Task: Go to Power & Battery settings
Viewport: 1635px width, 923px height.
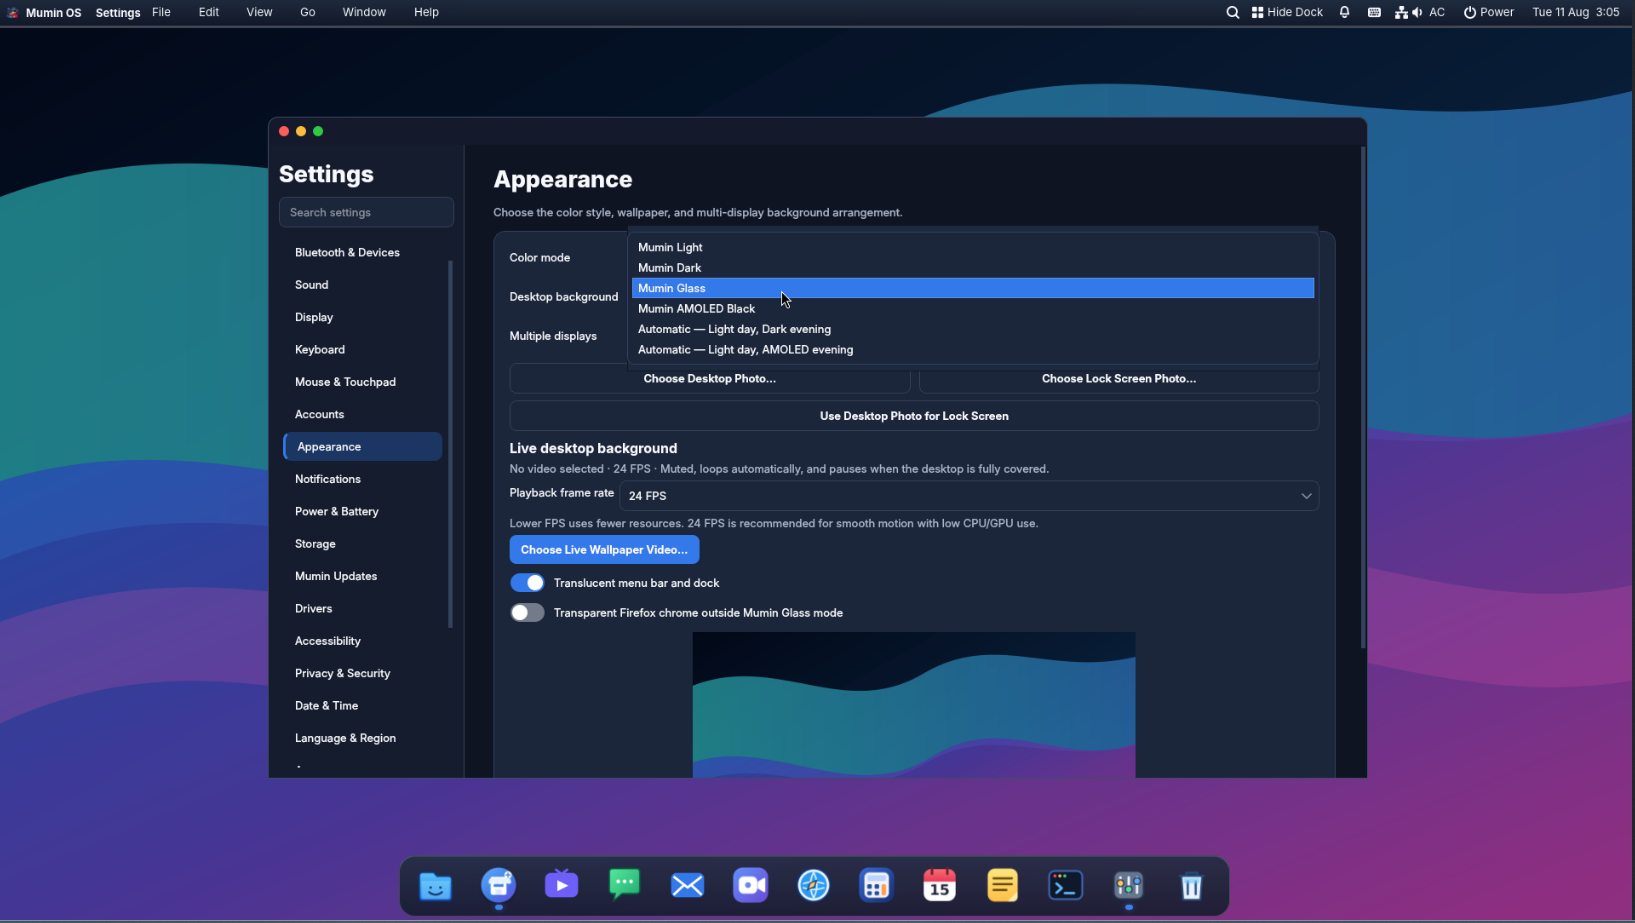Action: (363, 512)
